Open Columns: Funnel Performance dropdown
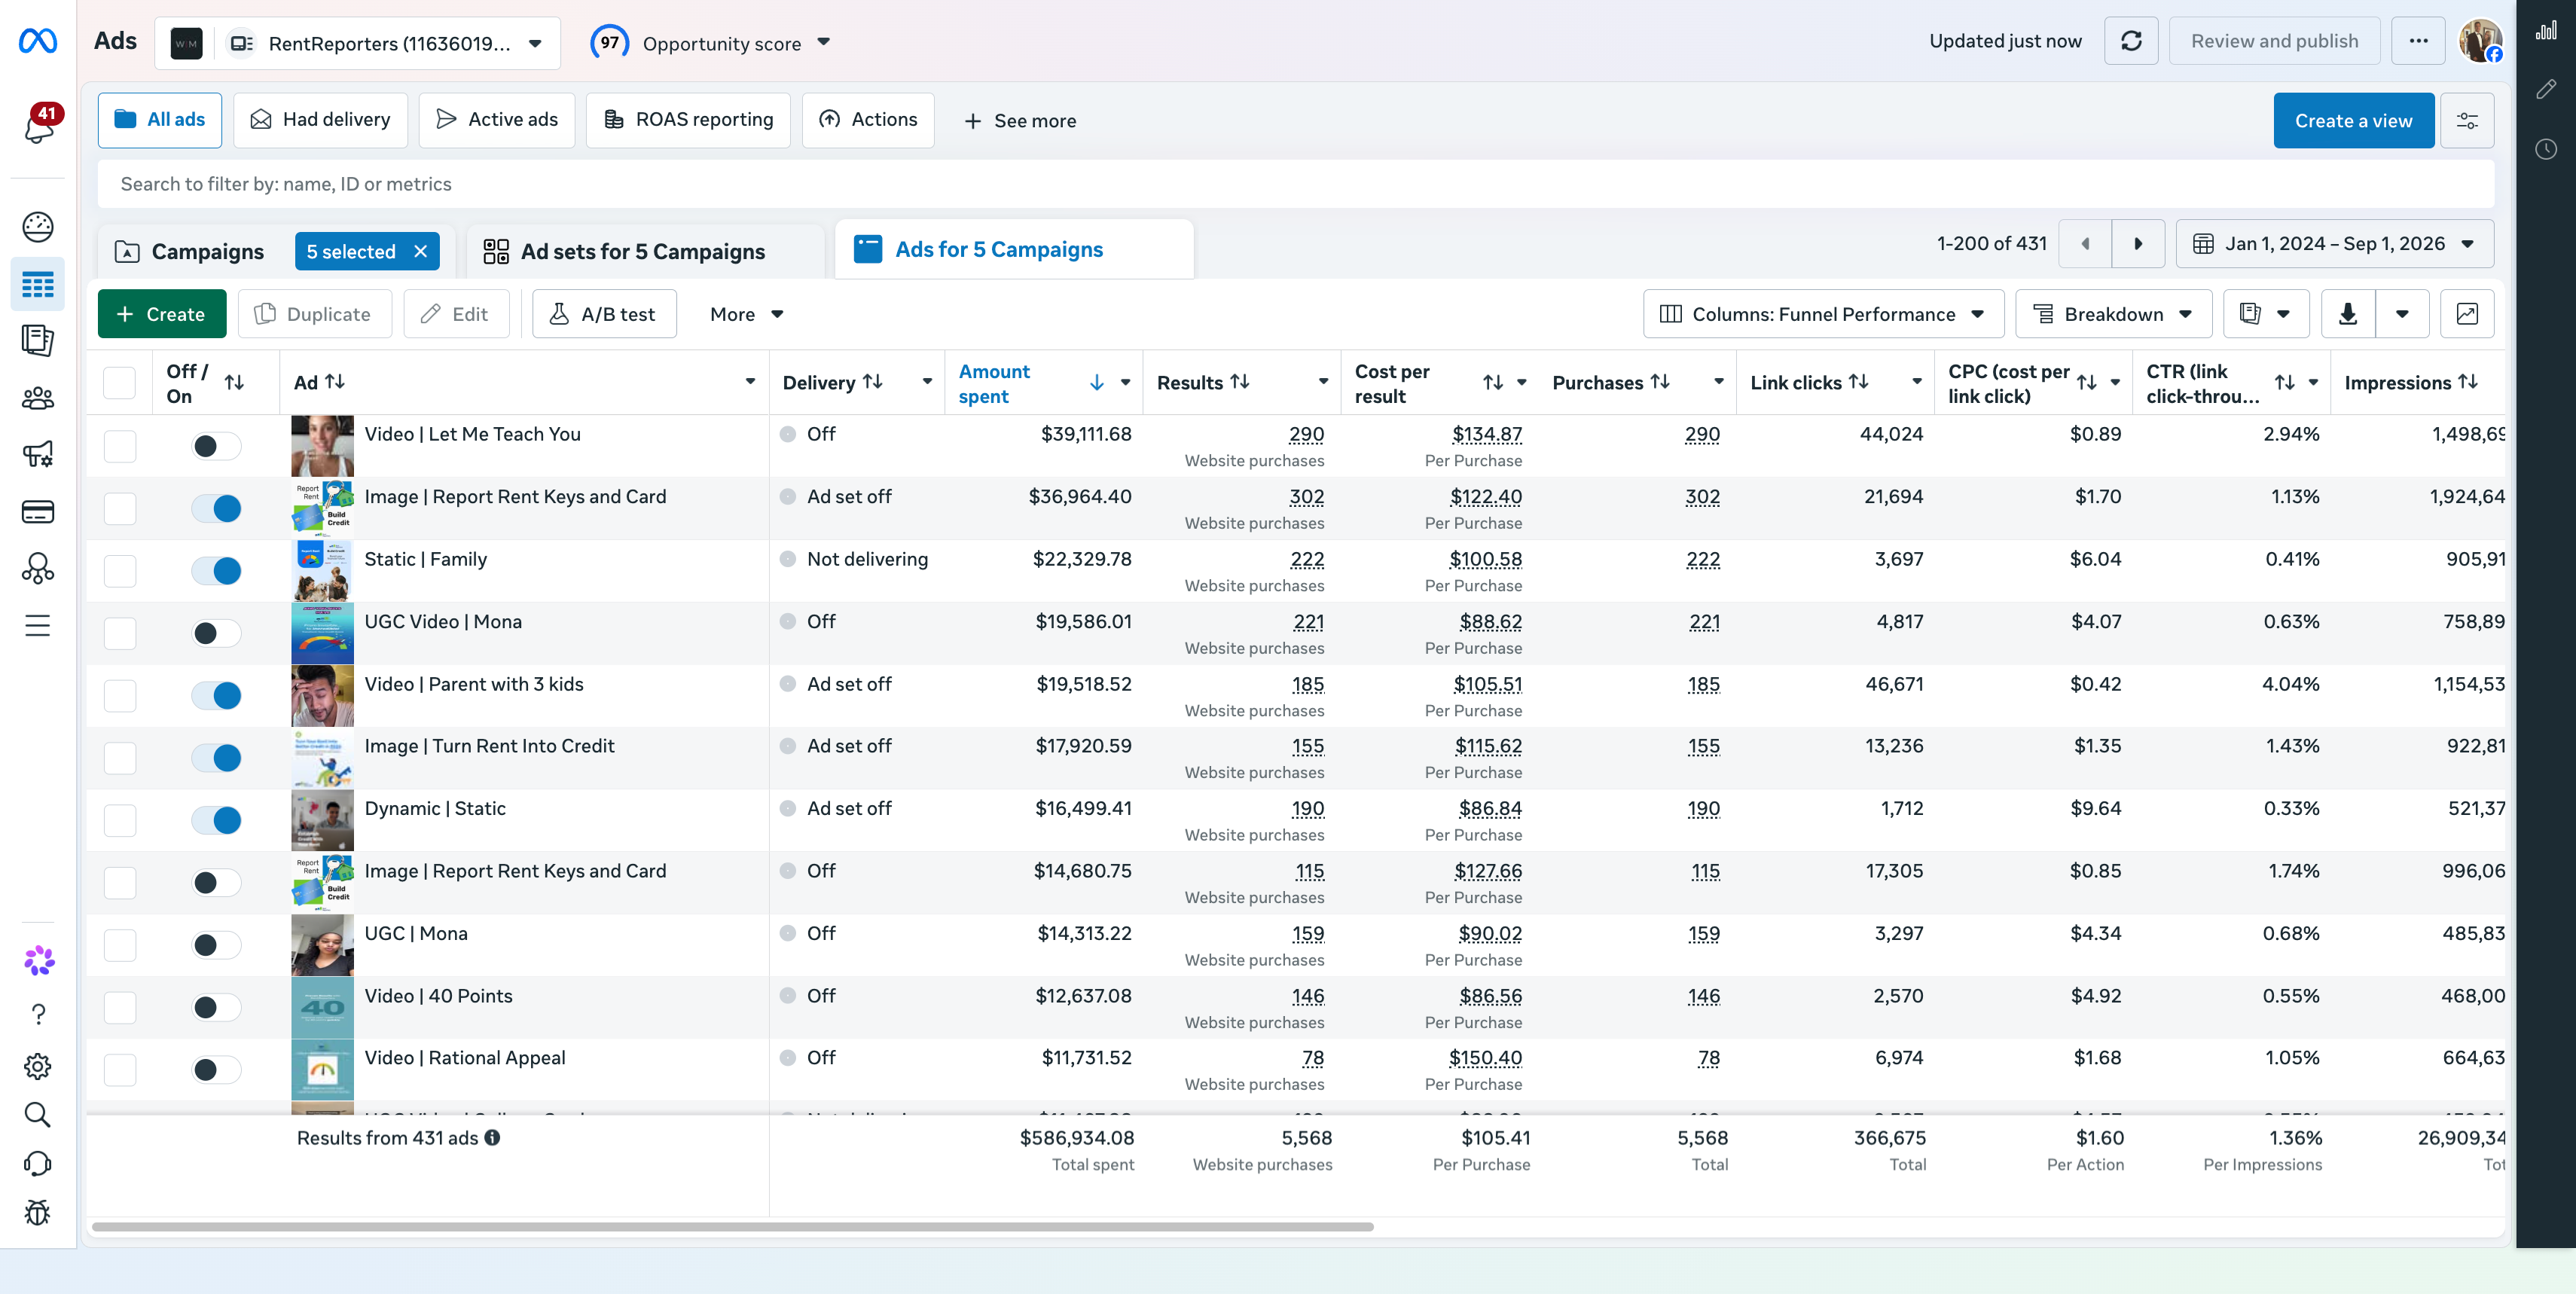2576x1294 pixels. point(1823,314)
